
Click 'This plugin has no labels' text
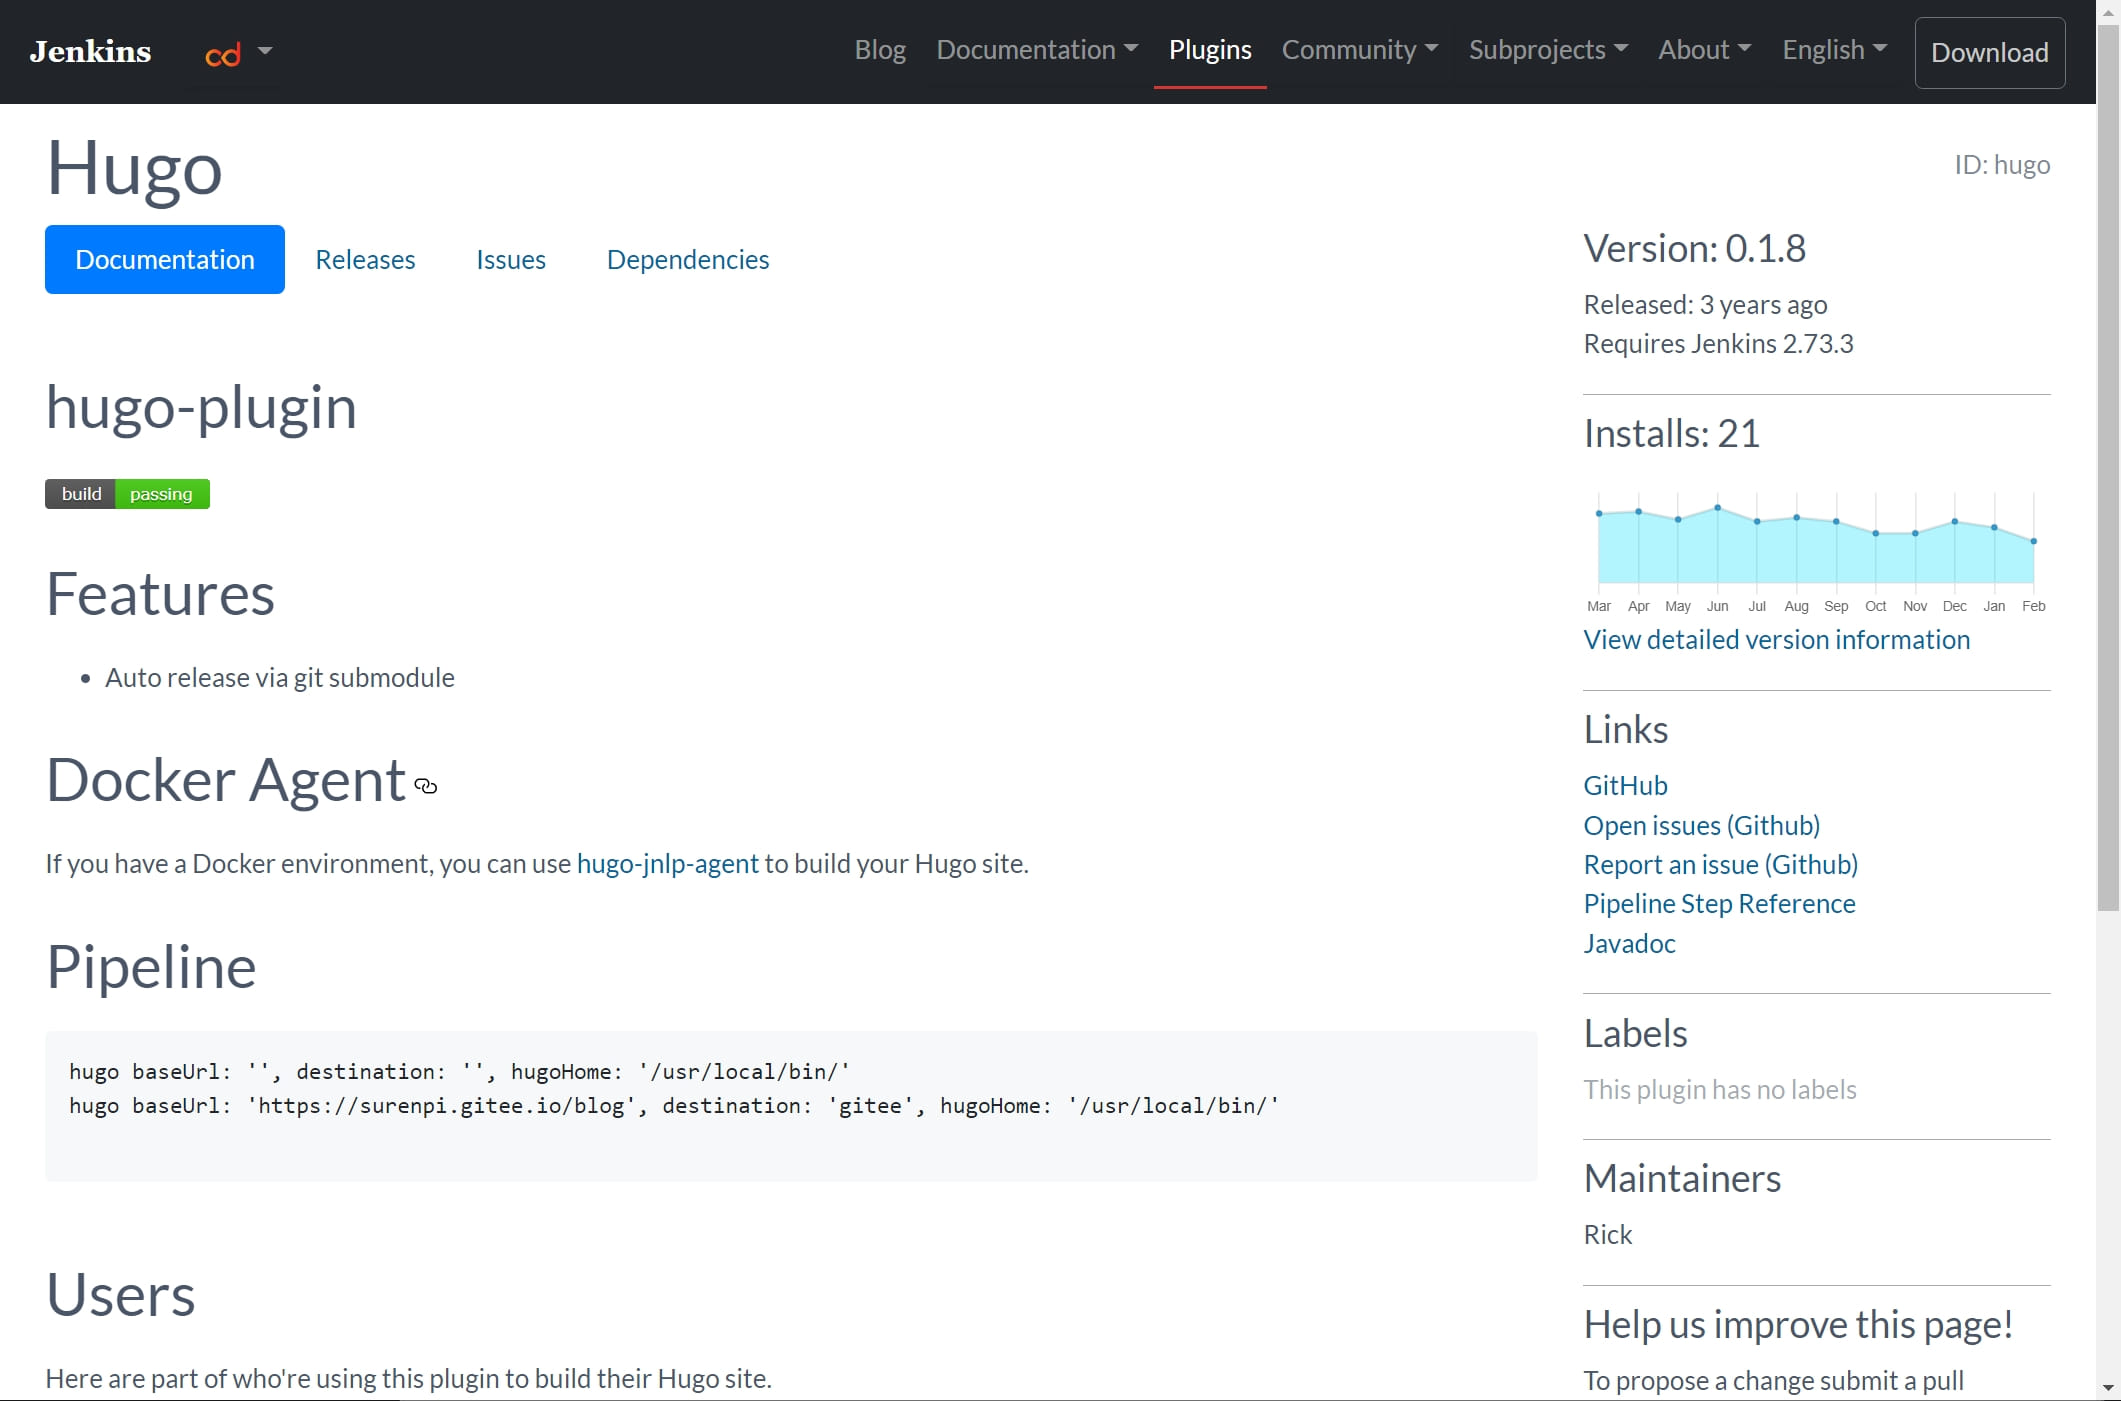click(1720, 1089)
